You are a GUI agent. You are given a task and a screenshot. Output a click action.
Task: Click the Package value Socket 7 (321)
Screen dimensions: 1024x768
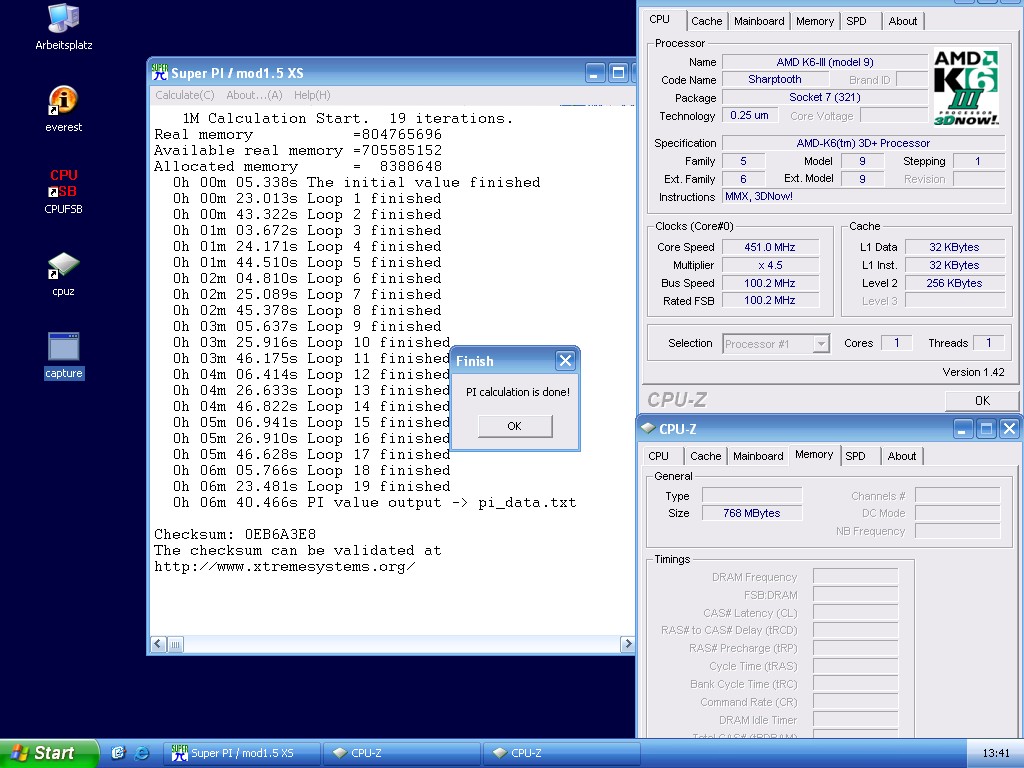coord(825,97)
